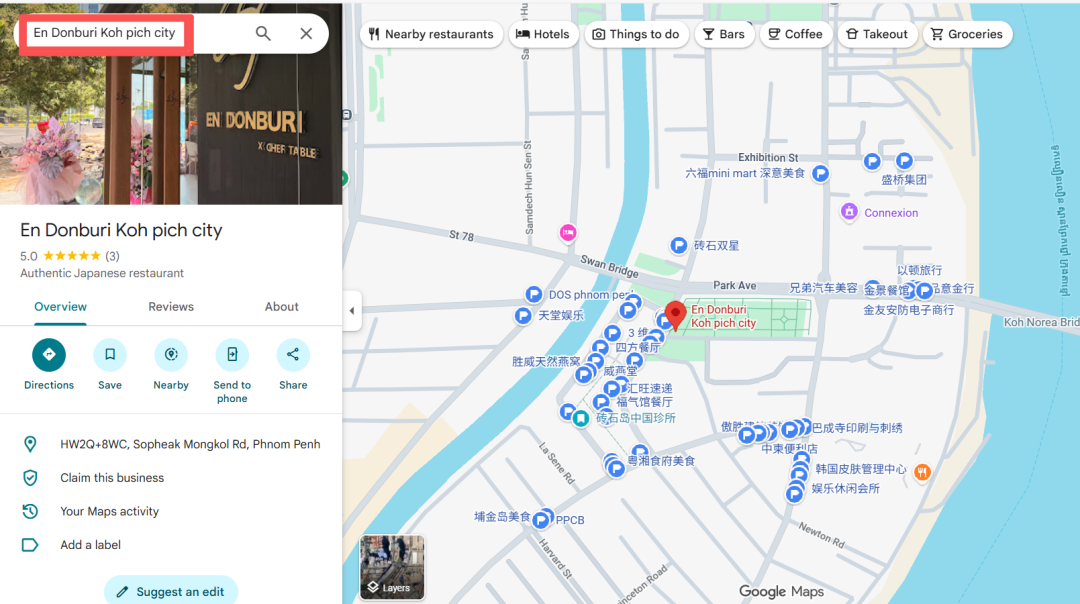Click the search box text field
This screenshot has height=604, width=1080.
pyautogui.click(x=120, y=33)
